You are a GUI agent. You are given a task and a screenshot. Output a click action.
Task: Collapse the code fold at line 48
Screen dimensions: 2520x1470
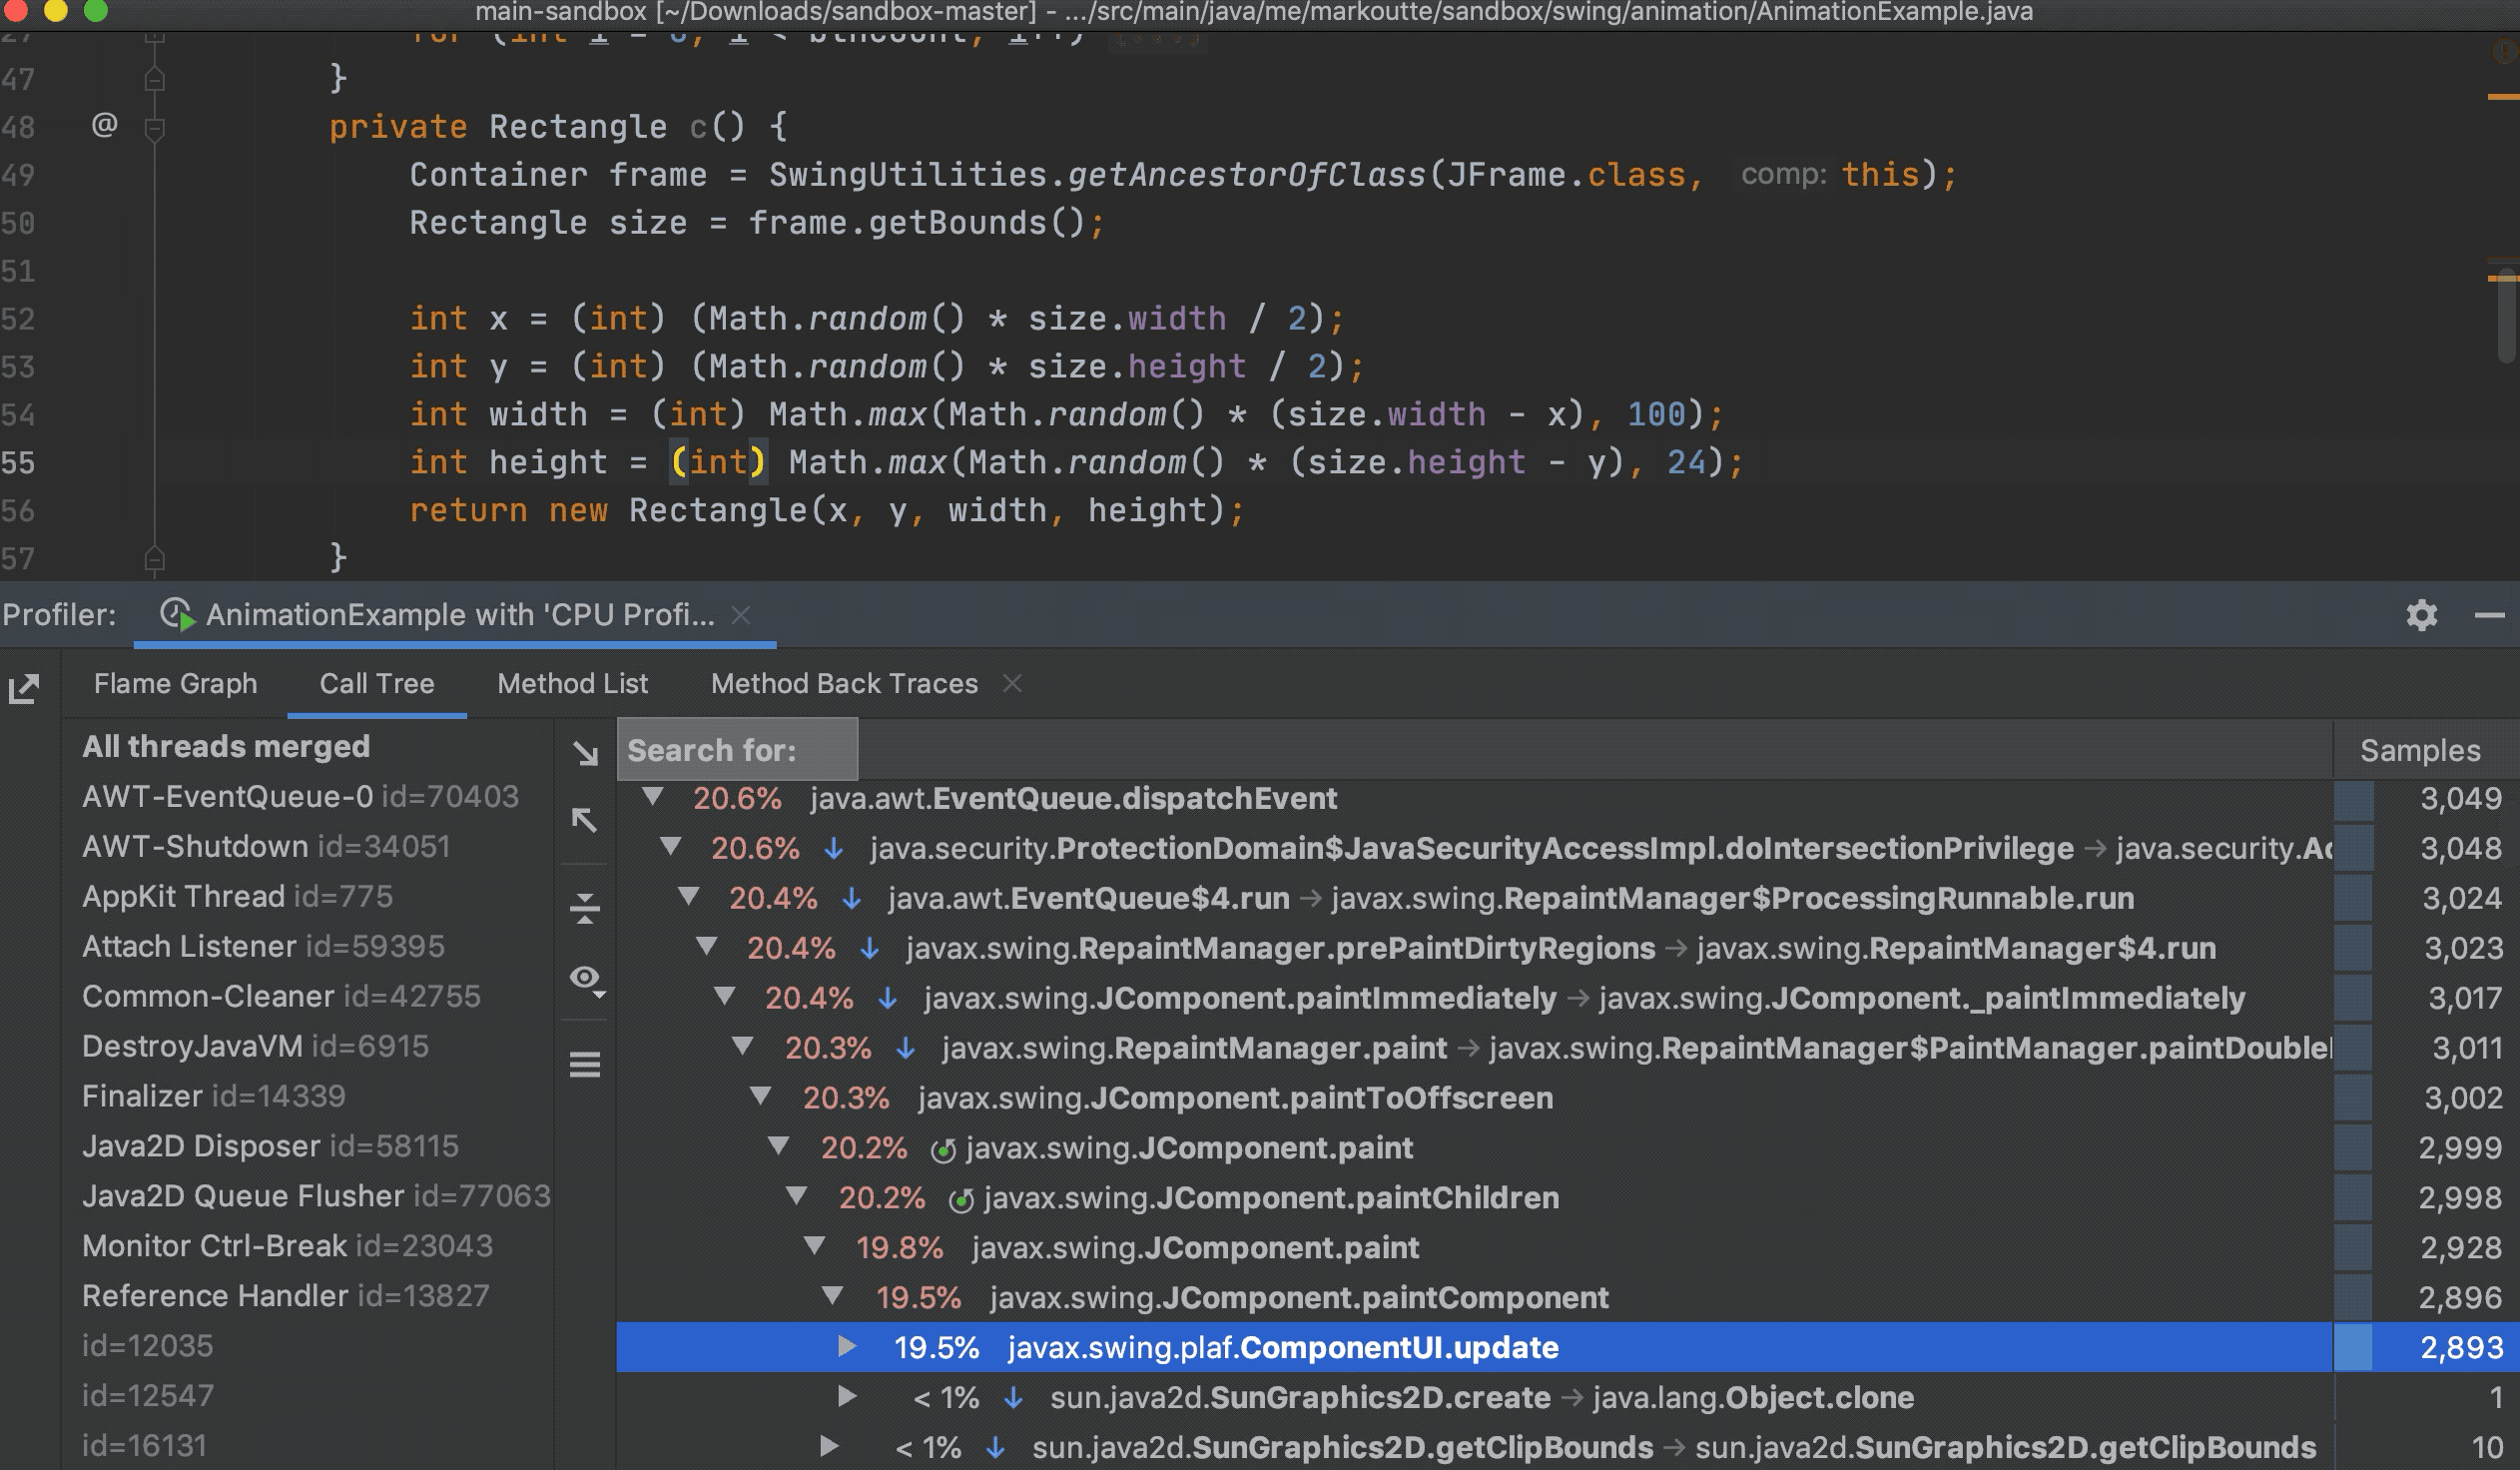pyautogui.click(x=155, y=127)
